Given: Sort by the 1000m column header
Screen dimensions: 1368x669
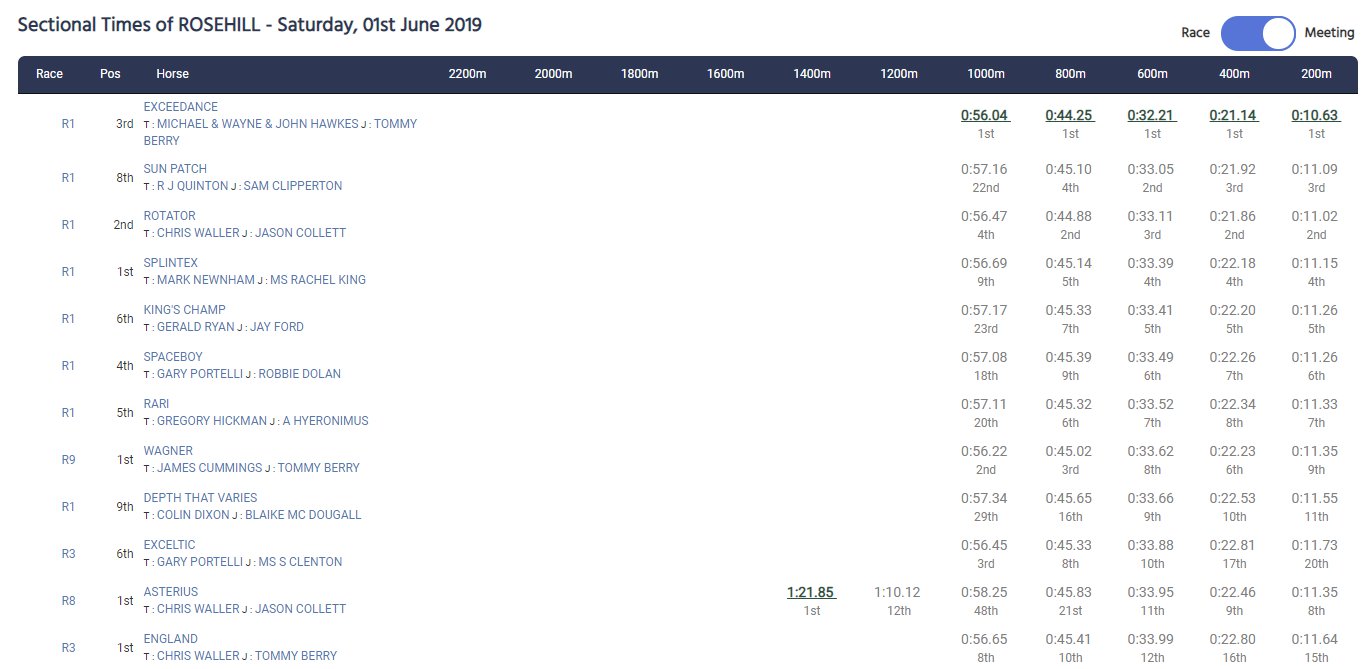Looking at the screenshot, I should coord(985,74).
